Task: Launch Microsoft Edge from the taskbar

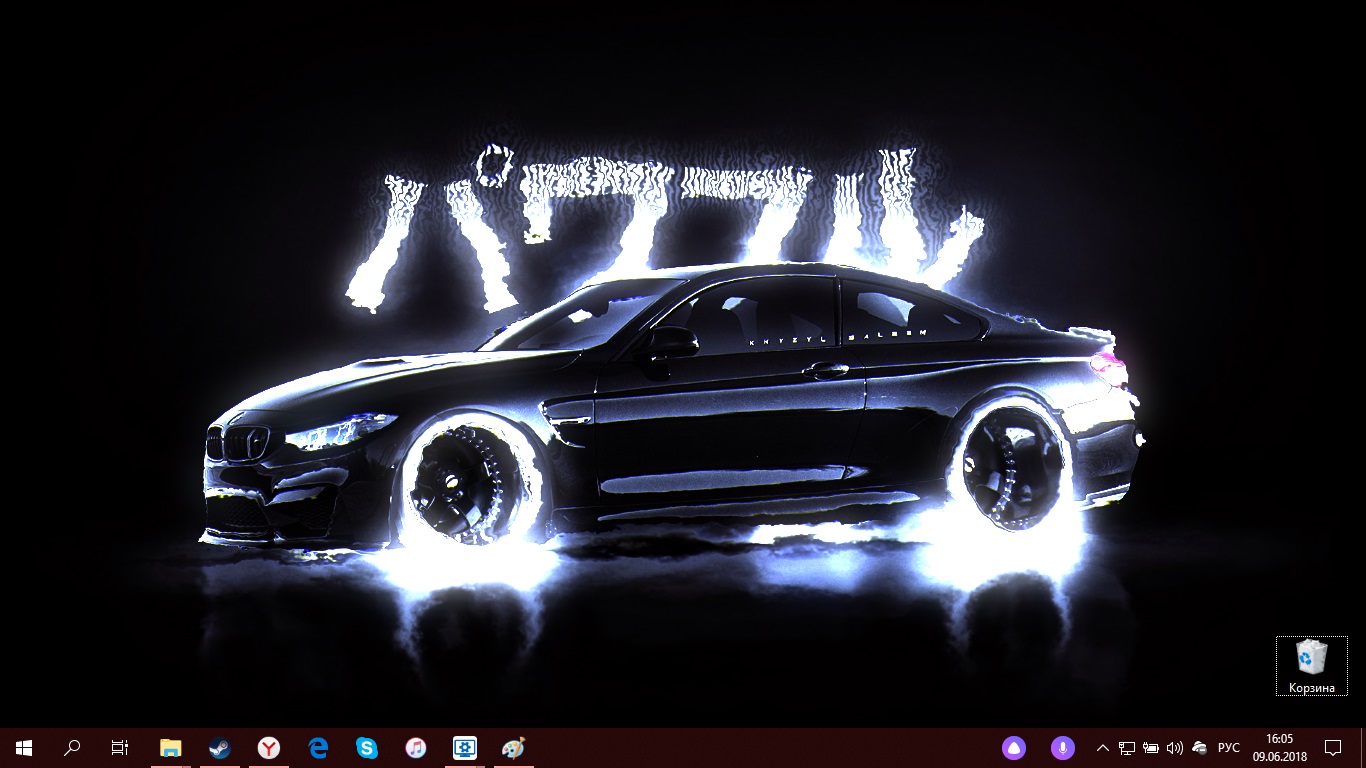Action: (318, 747)
